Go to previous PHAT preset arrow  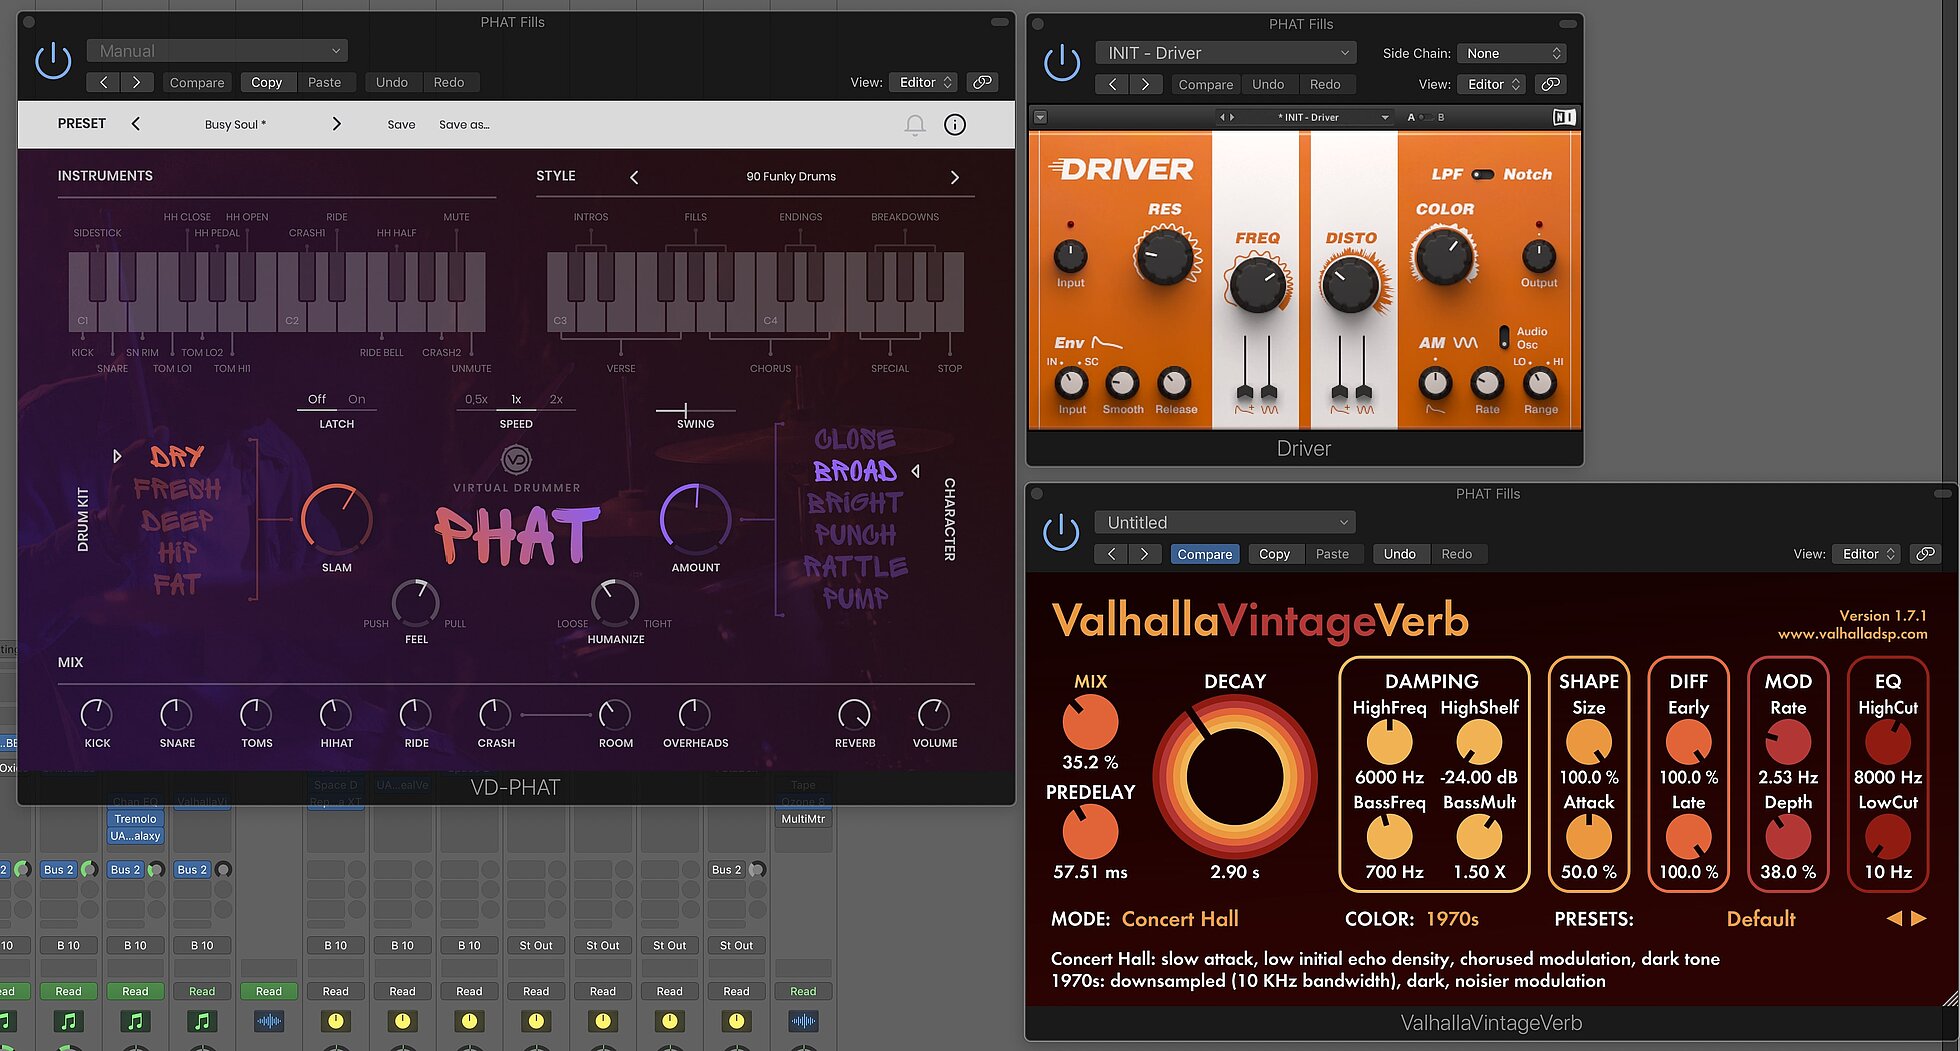136,124
